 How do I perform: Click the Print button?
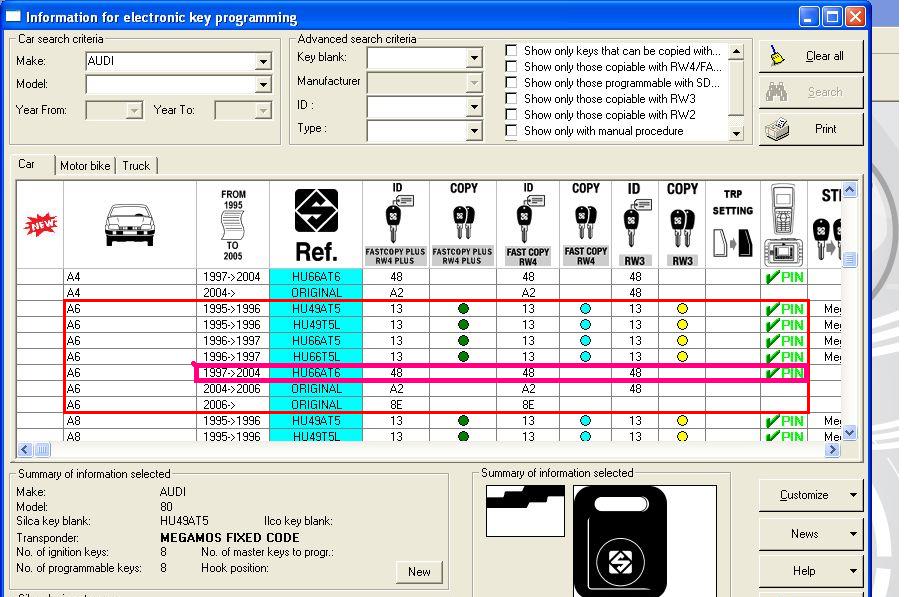click(810, 129)
